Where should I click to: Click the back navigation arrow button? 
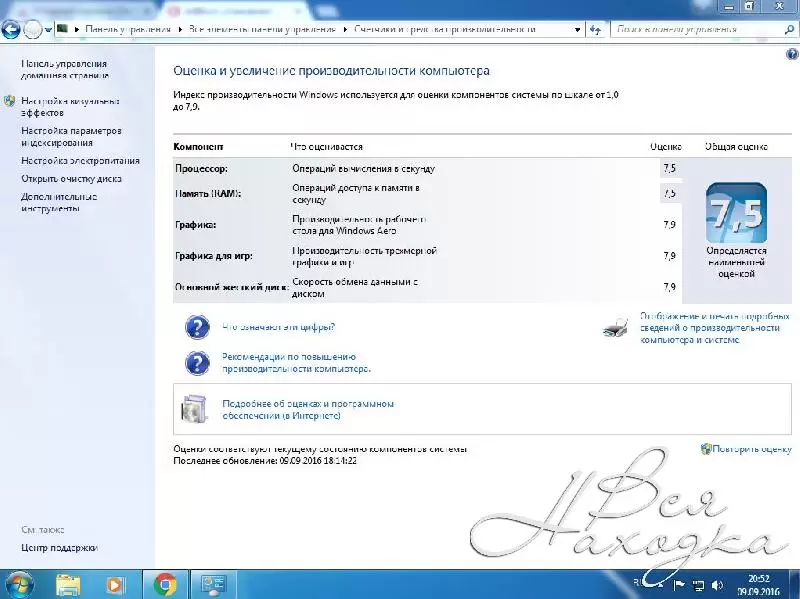coord(12,30)
